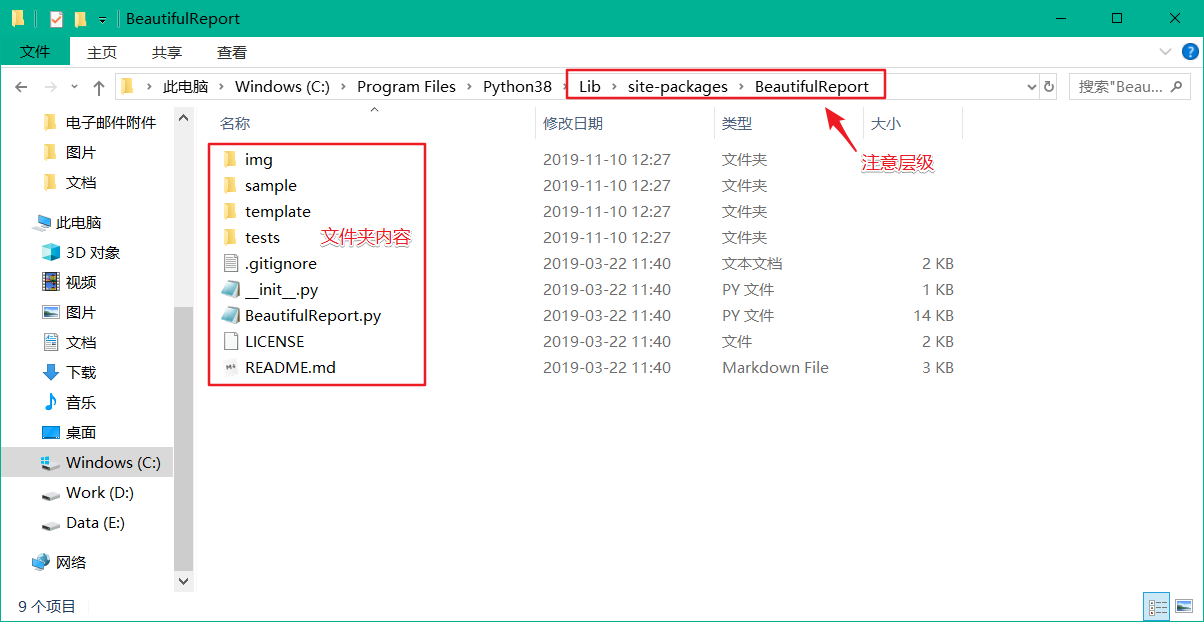Click the 网络 network icon
This screenshot has width=1204, height=622.
click(x=41, y=562)
